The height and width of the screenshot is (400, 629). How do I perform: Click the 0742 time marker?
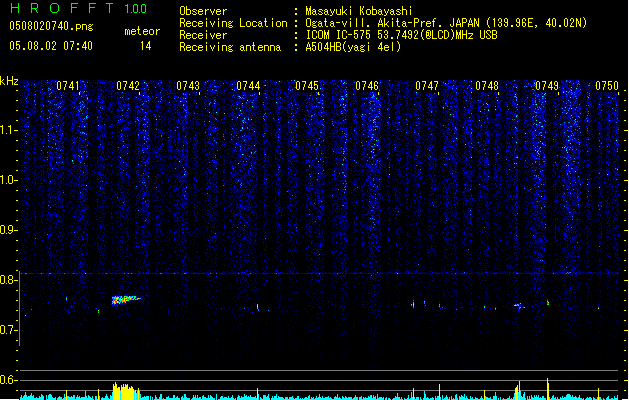coord(128,86)
